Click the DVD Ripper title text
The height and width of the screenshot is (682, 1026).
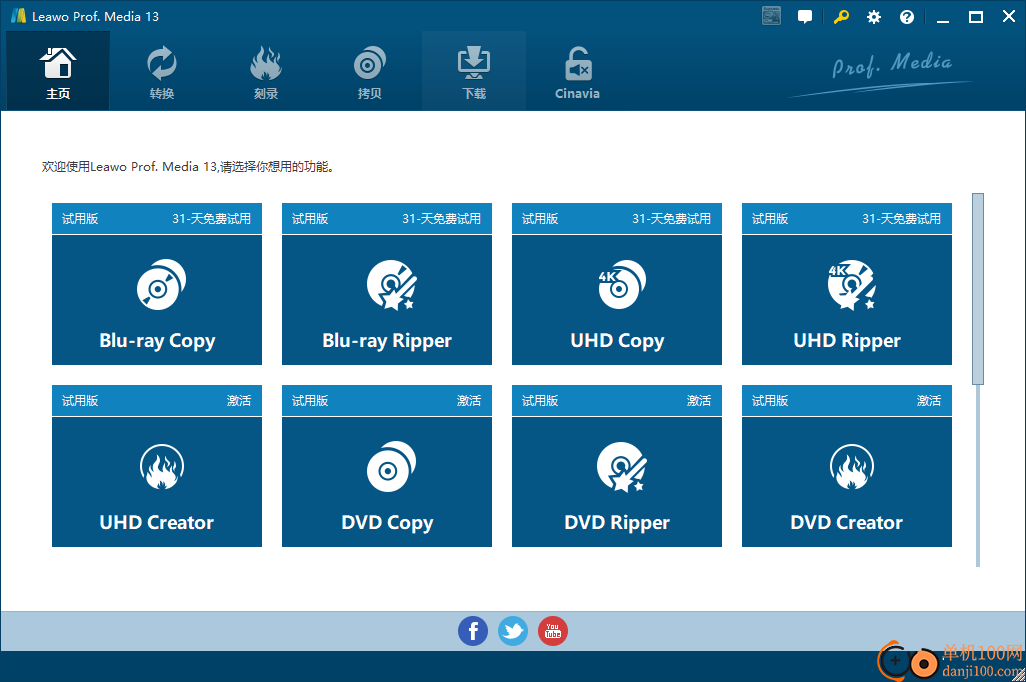click(x=617, y=523)
